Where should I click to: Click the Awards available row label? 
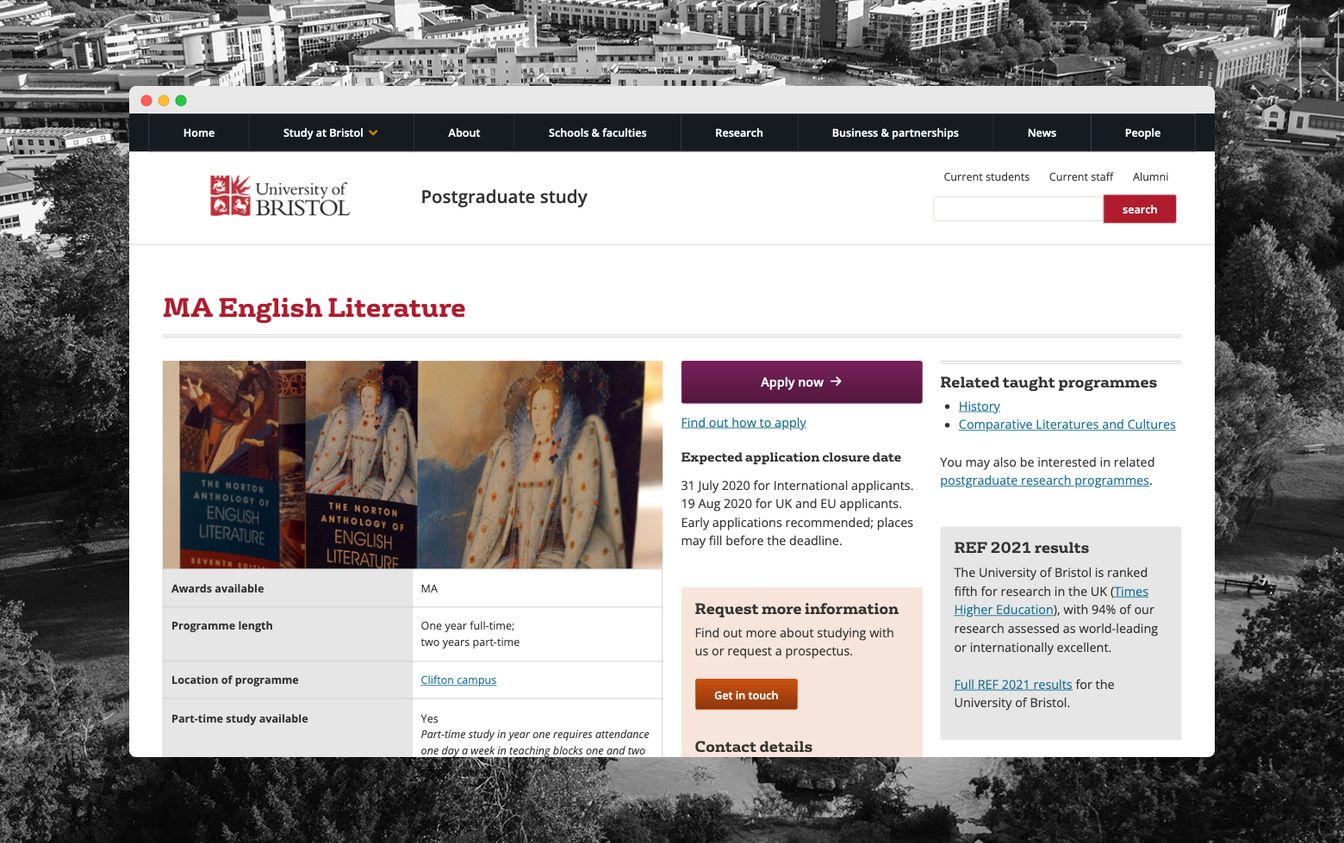click(x=217, y=589)
